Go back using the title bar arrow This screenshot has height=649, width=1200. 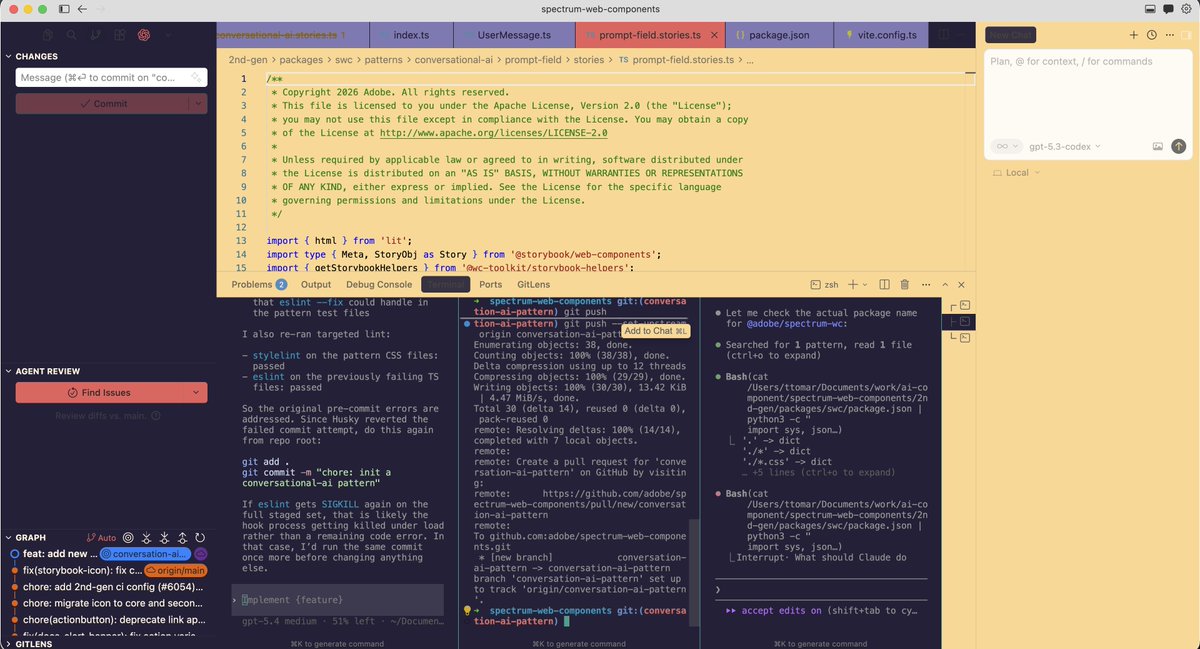(84, 9)
